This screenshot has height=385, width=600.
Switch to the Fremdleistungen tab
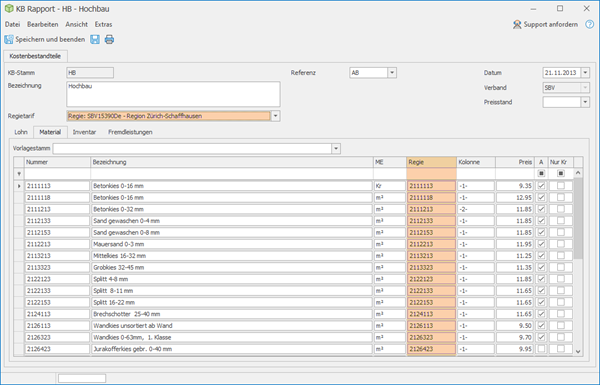tap(130, 132)
